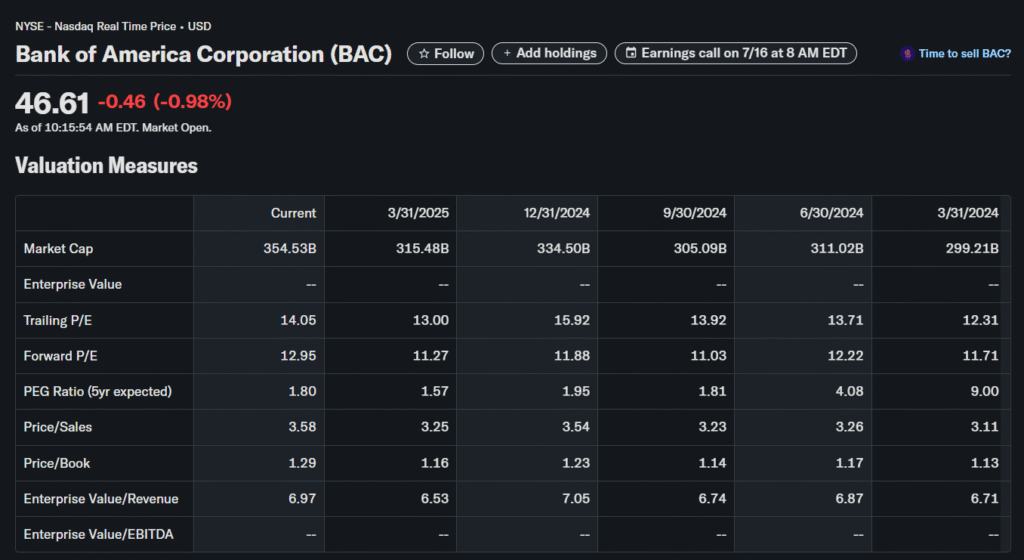Click trailing P/E value 15.92
Screen dimensions: 1024x560
tap(571, 320)
